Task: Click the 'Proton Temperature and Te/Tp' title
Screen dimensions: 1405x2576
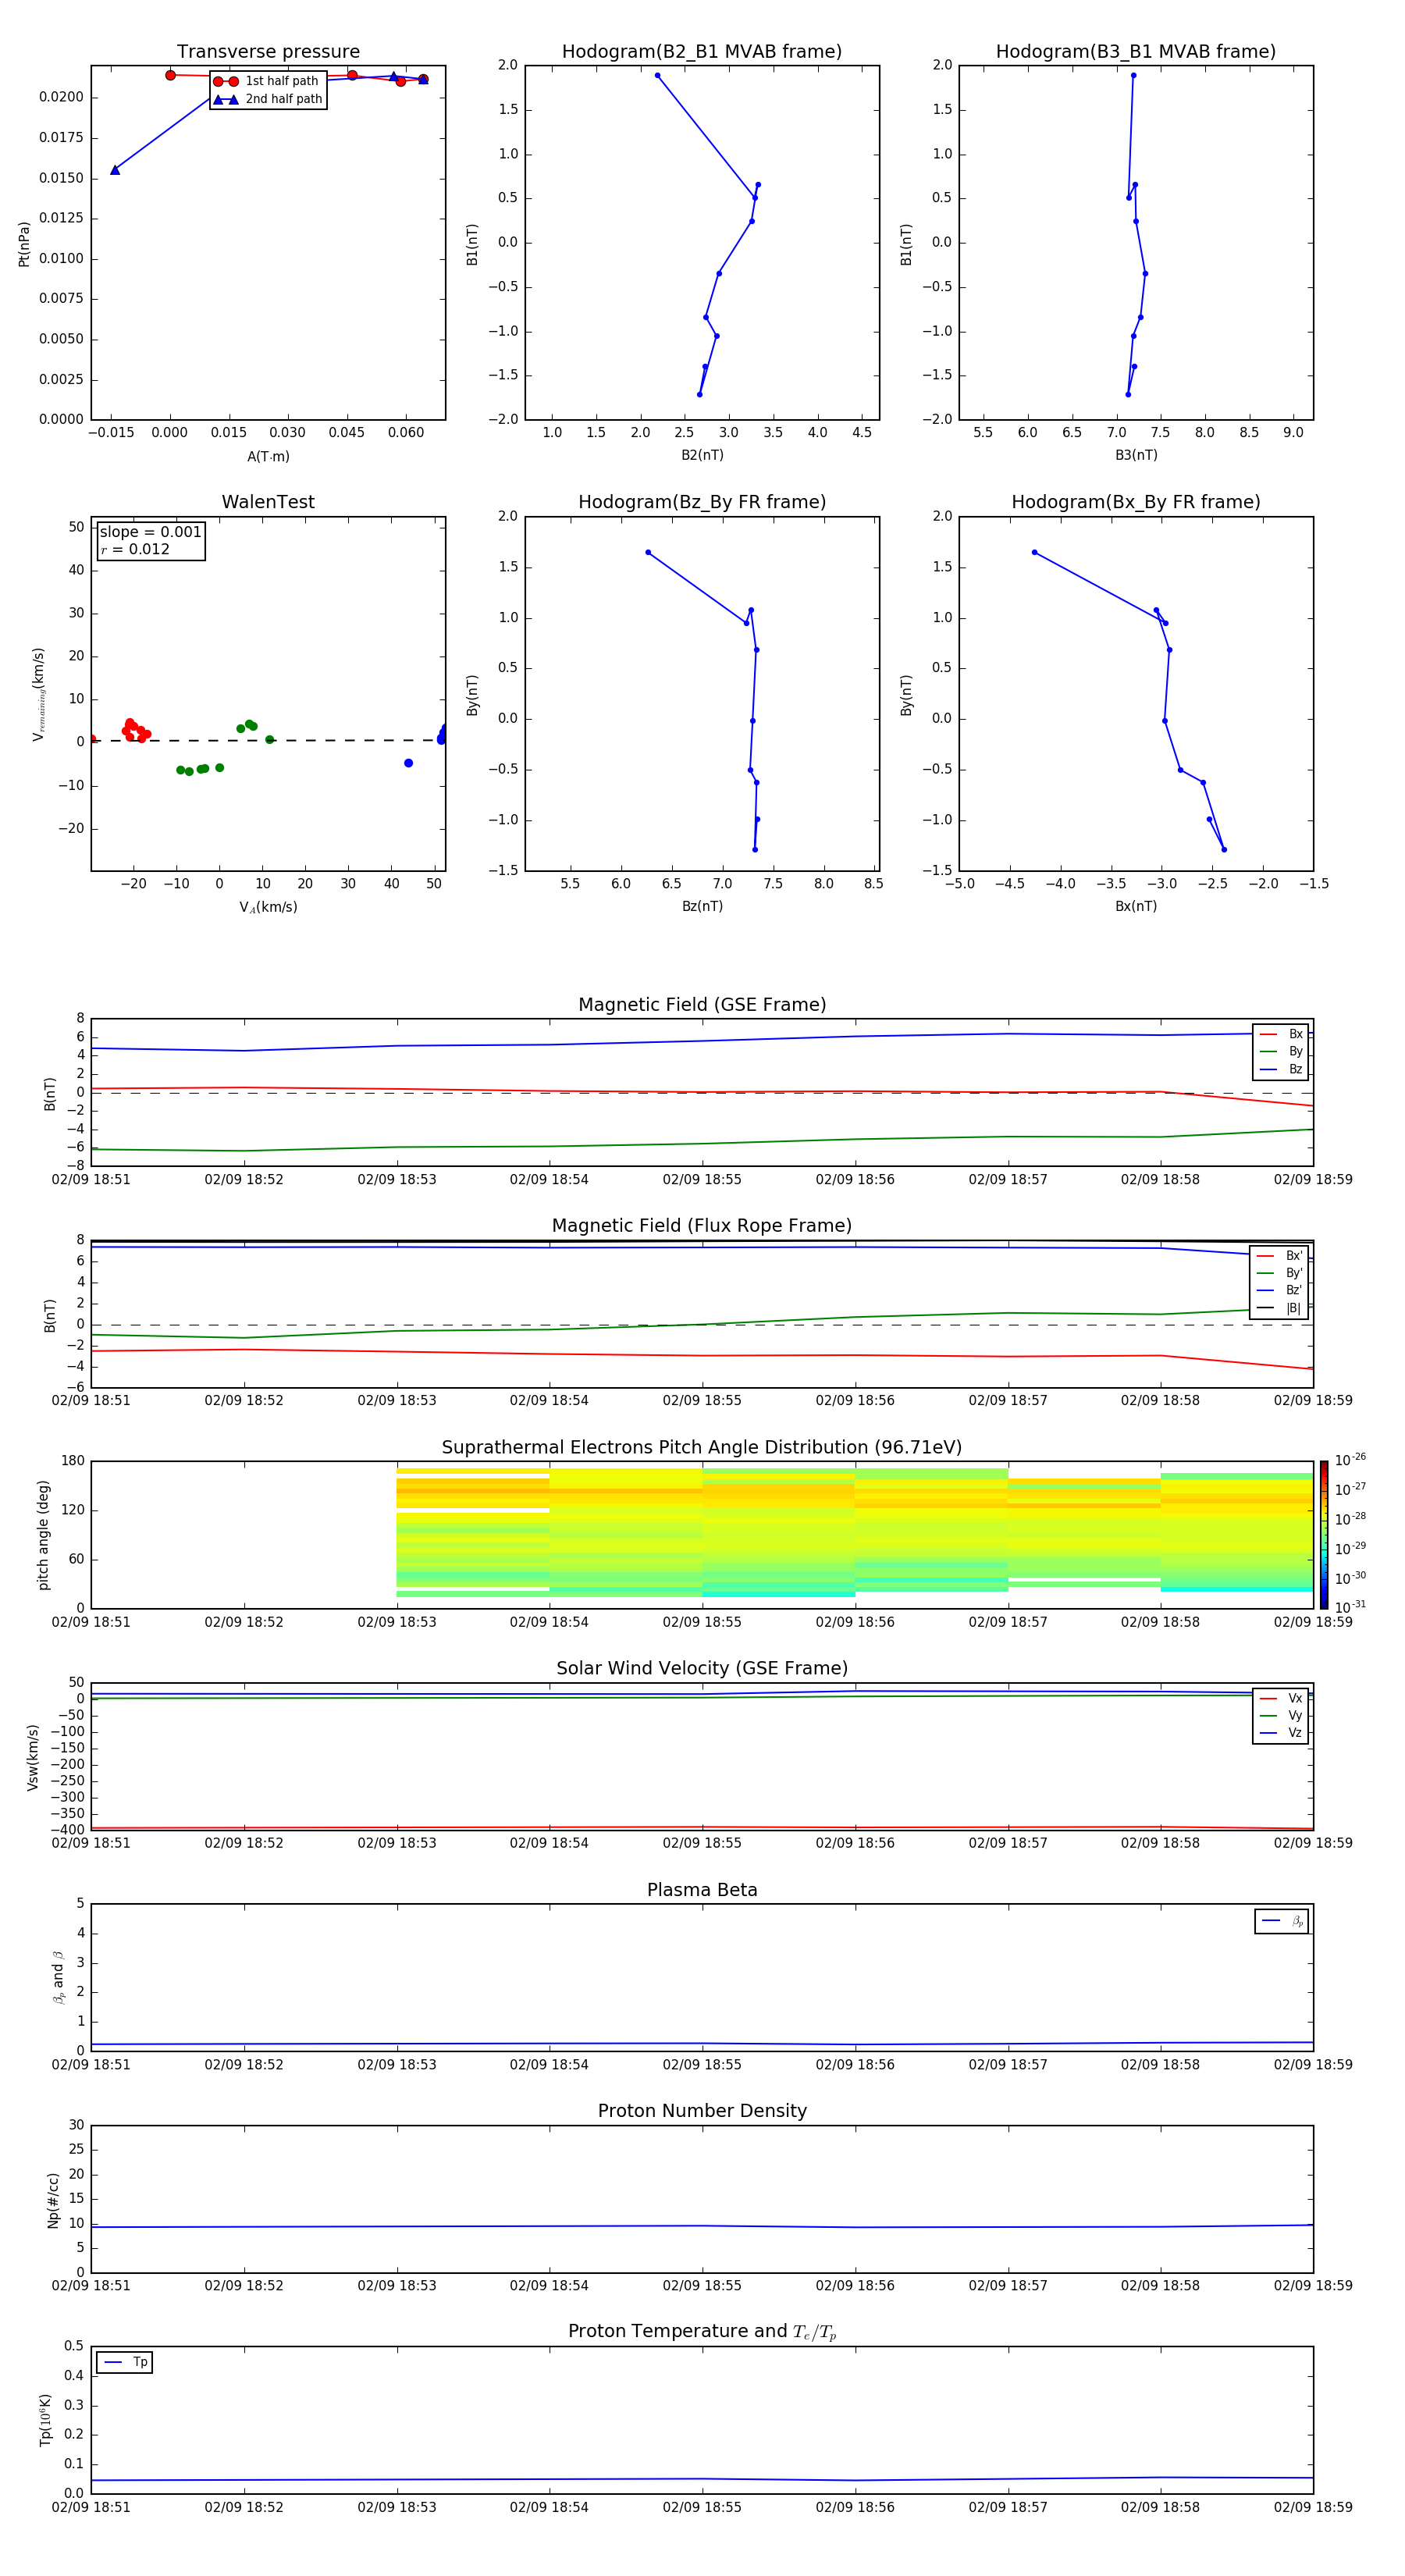Action: pos(702,2332)
